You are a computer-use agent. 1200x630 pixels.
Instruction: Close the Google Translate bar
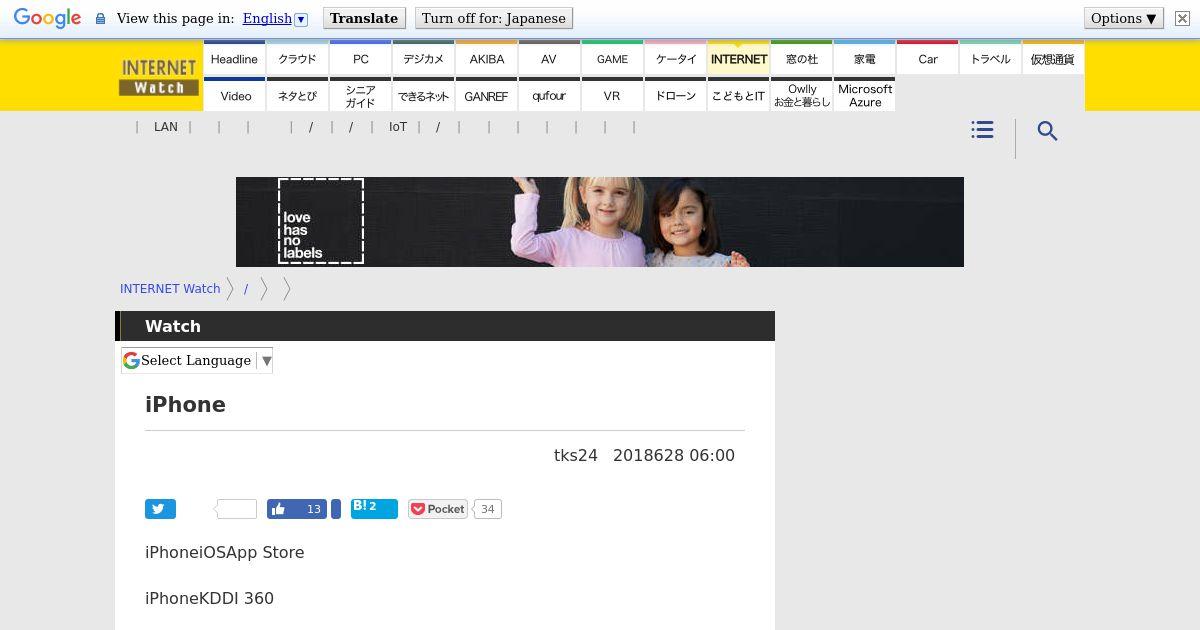pyautogui.click(x=1181, y=19)
